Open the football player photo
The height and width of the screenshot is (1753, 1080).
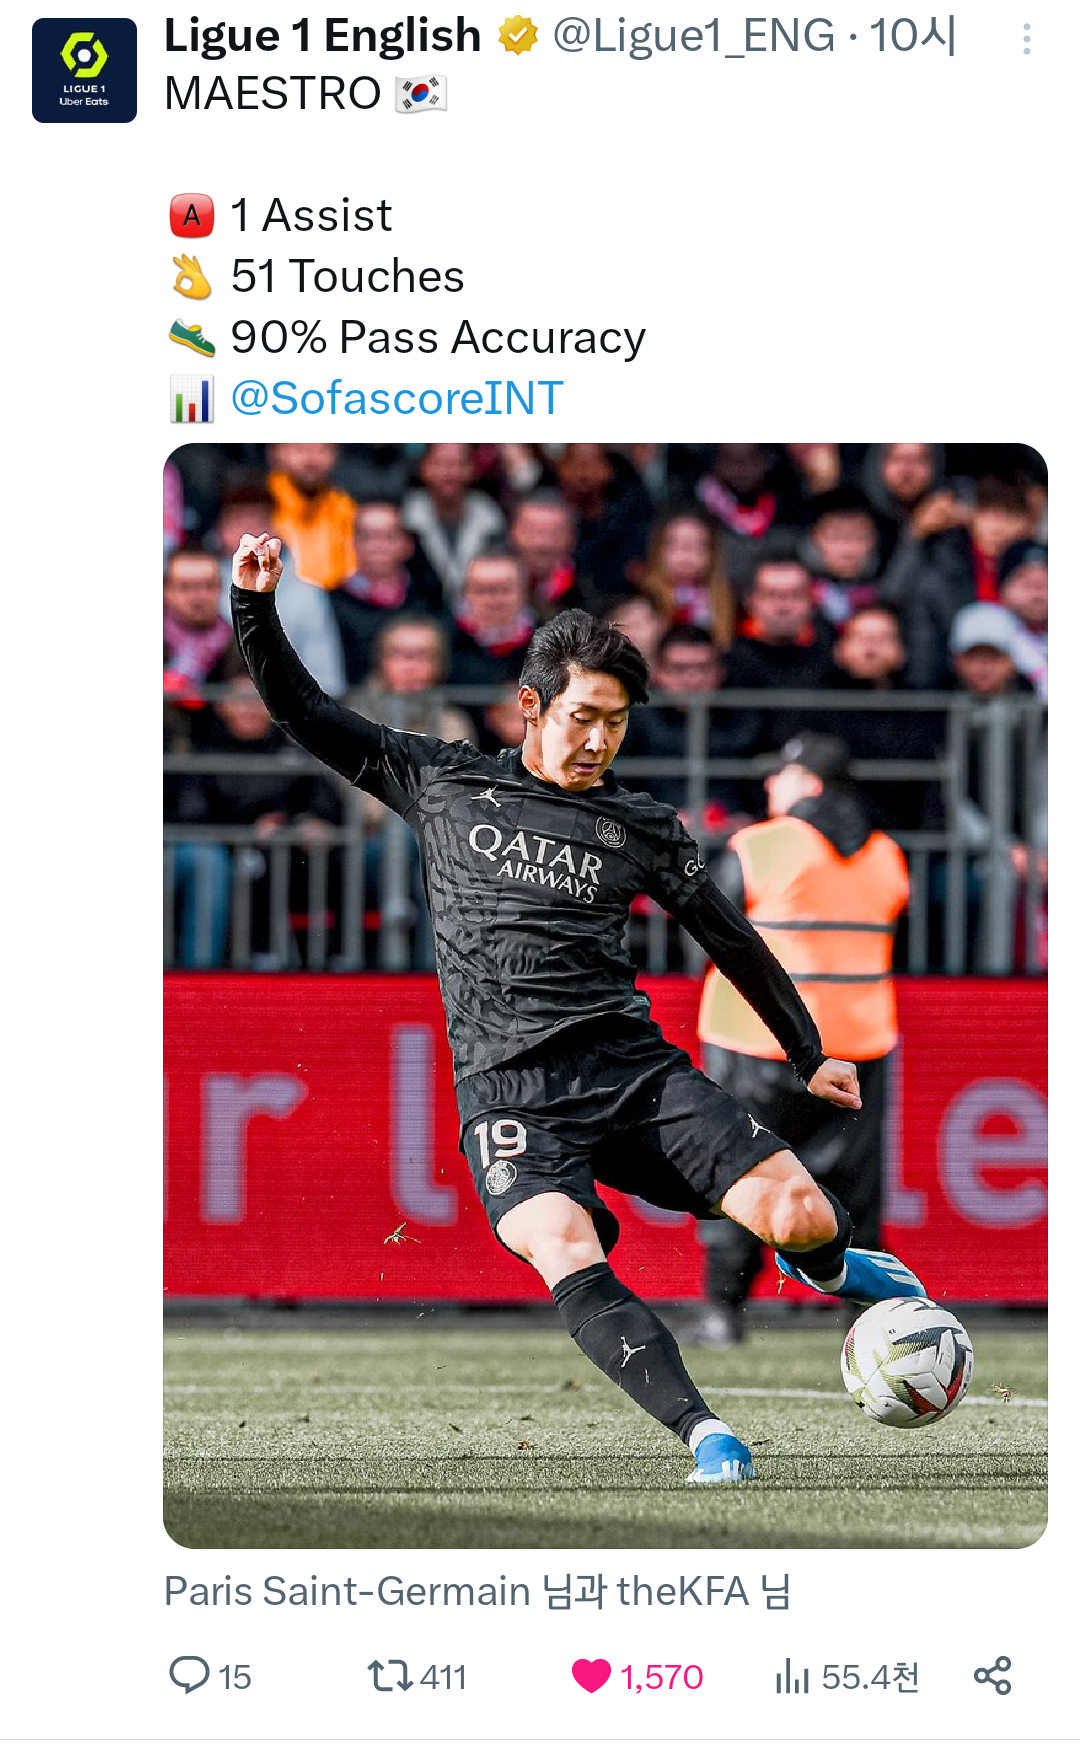click(605, 995)
